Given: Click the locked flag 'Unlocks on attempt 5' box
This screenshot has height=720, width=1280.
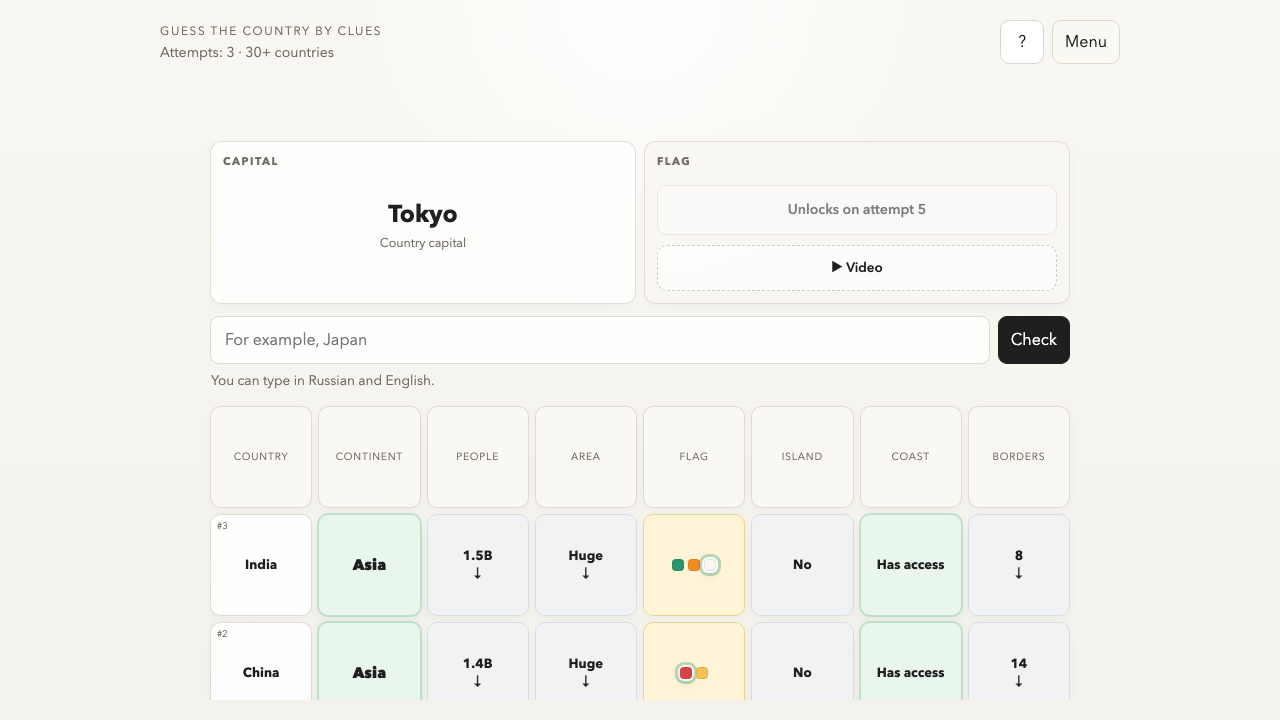Looking at the screenshot, I should tap(856, 210).
